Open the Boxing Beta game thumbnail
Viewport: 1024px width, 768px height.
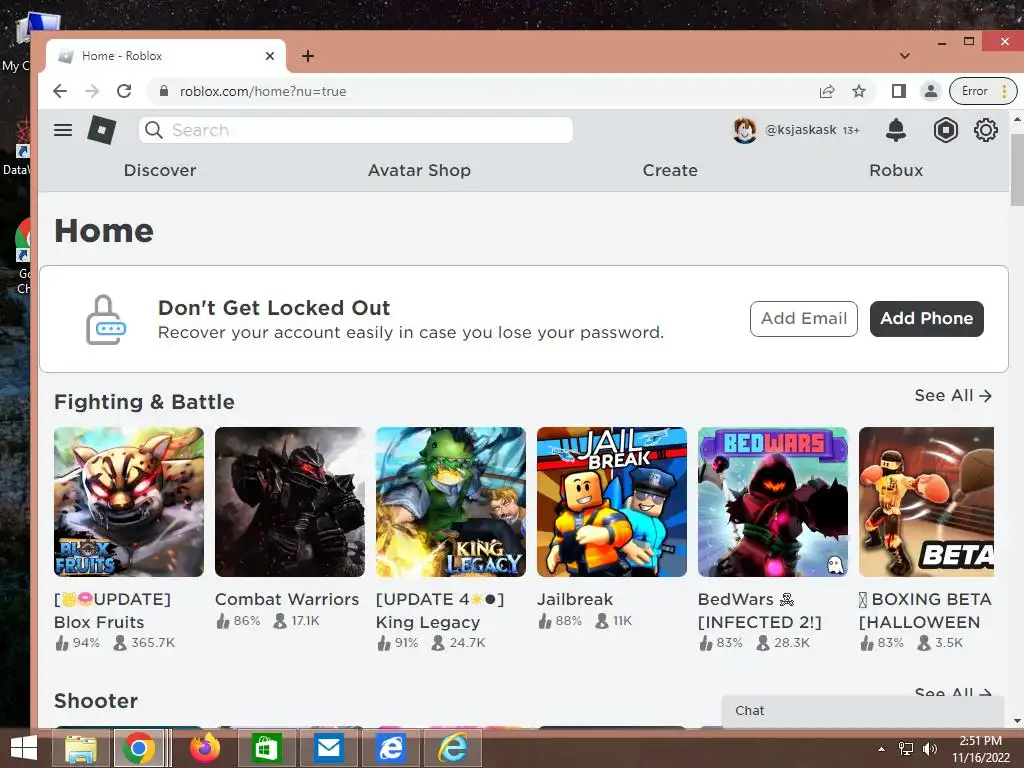tap(927, 502)
